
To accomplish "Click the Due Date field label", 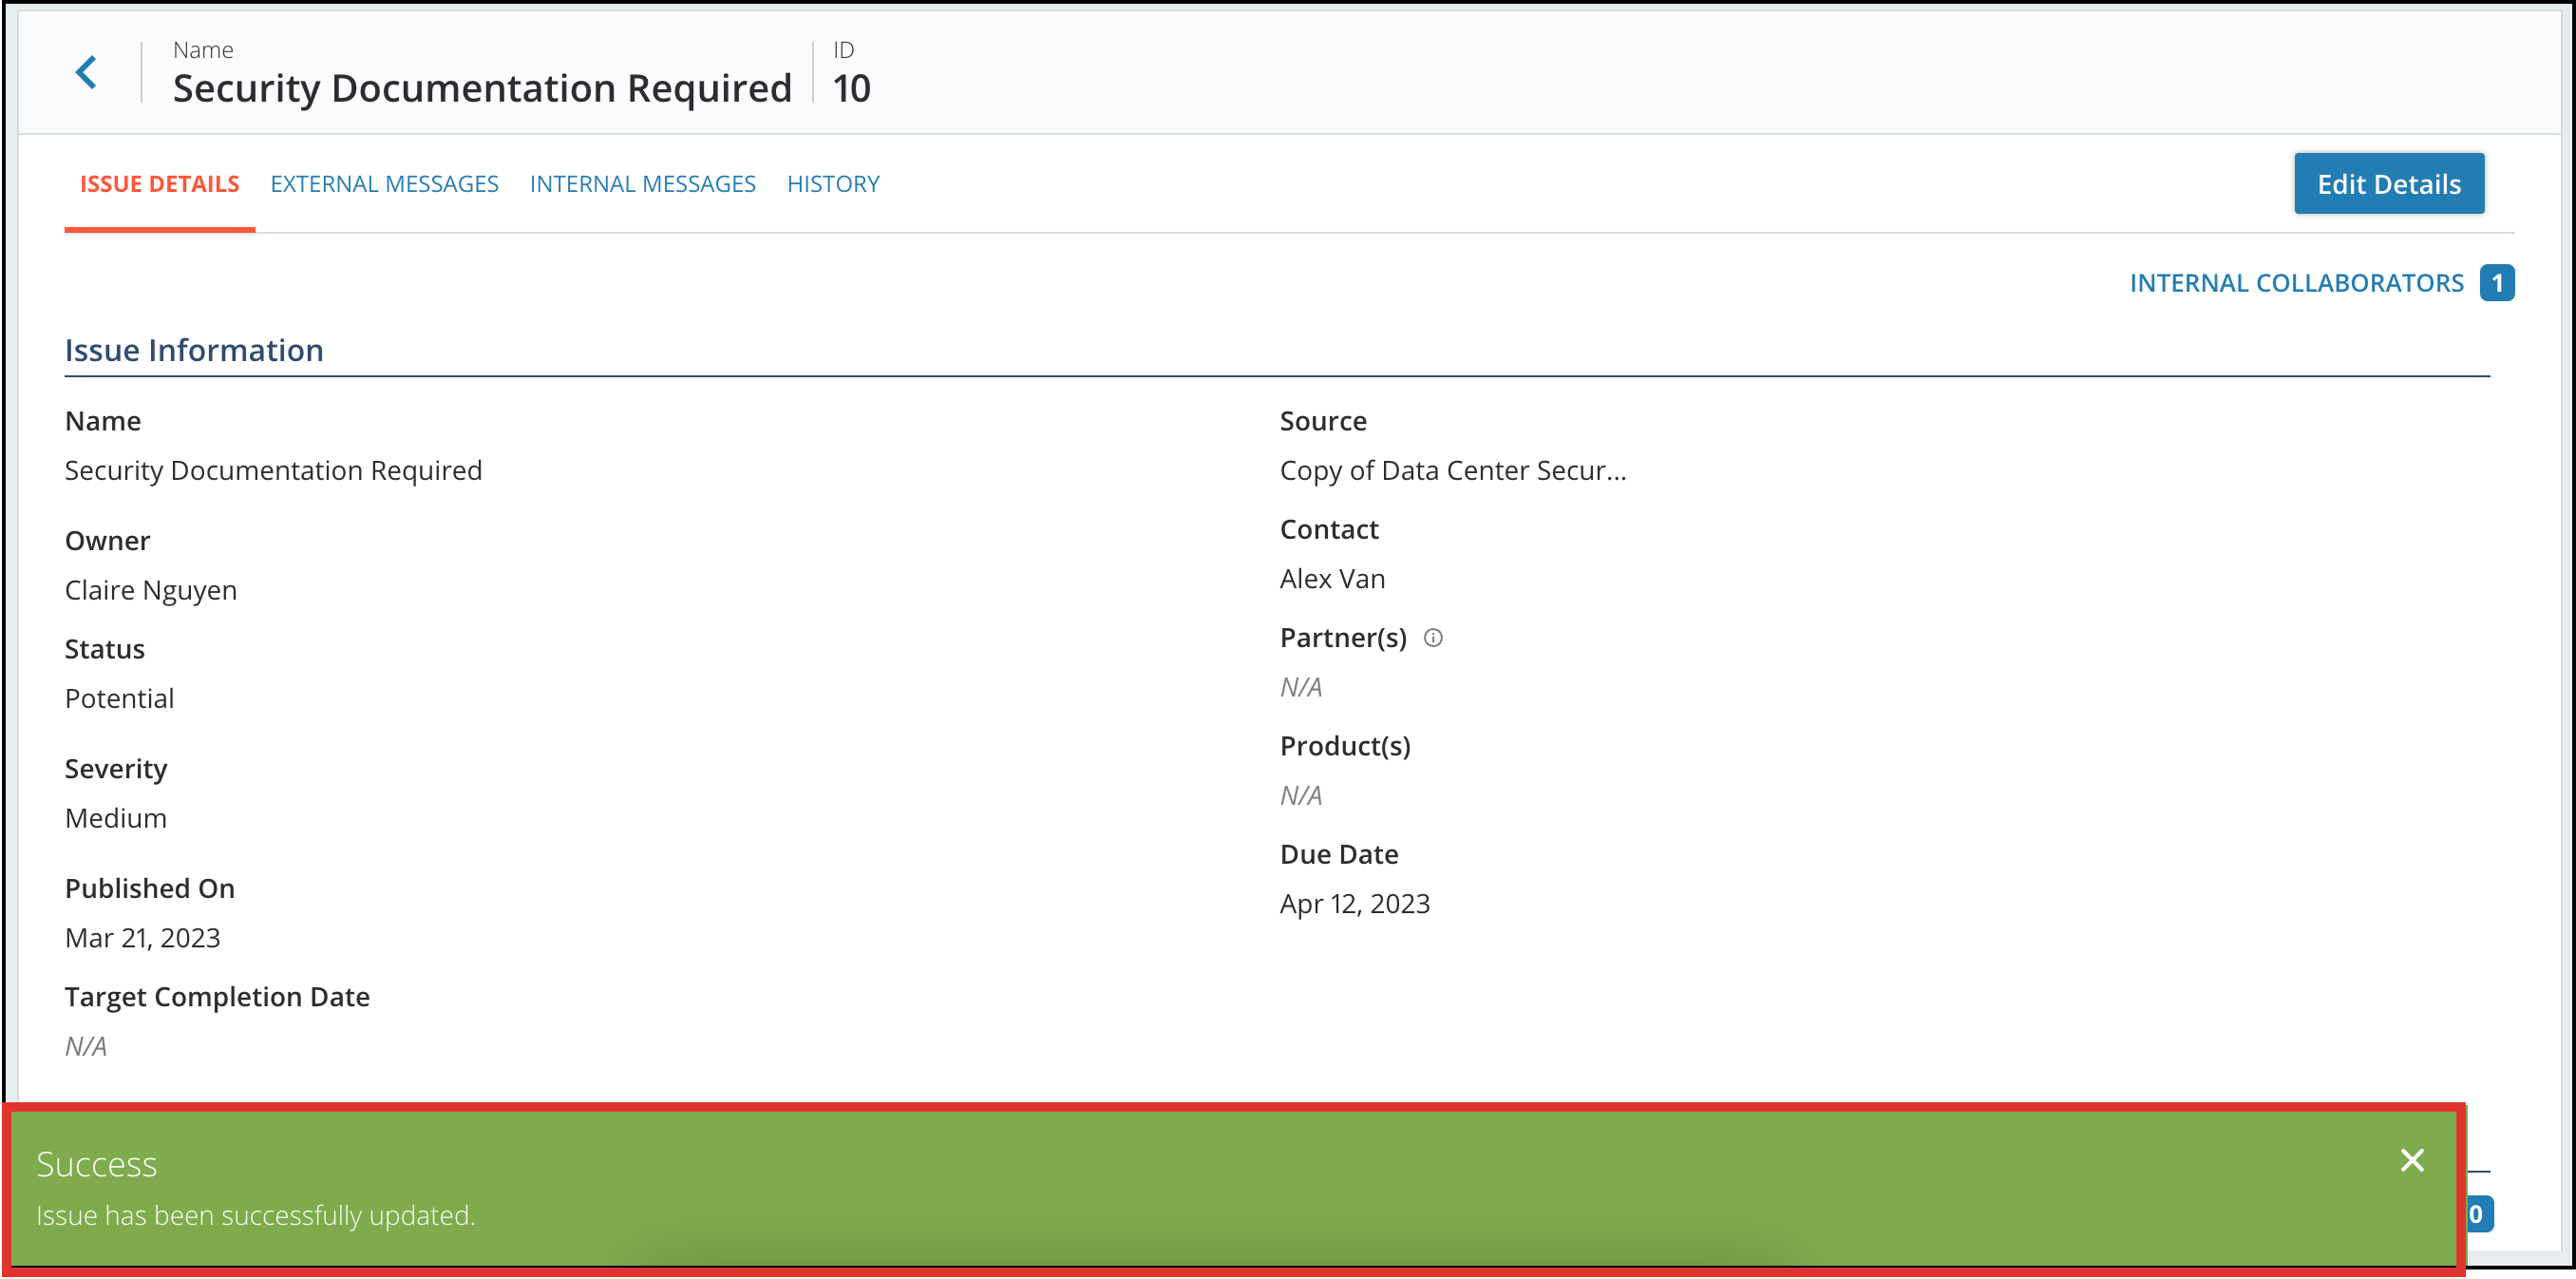I will pyautogui.click(x=1339, y=854).
